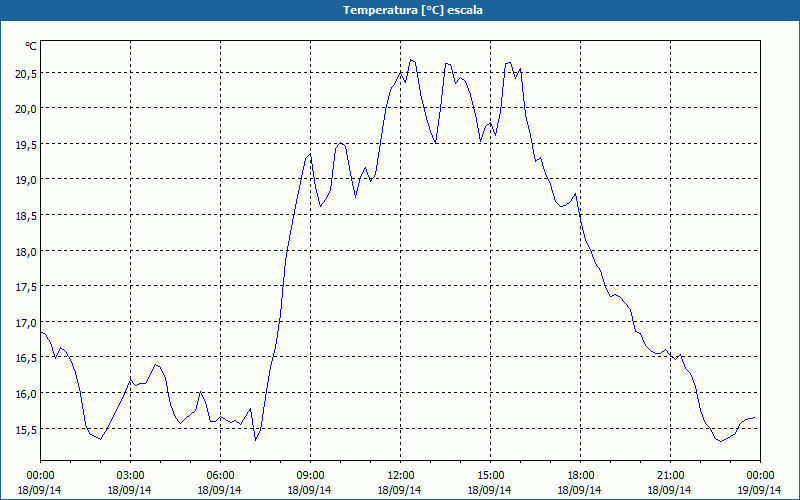Select the 18,0 y-axis value
Screen dimensions: 800x500
[x=26, y=252]
